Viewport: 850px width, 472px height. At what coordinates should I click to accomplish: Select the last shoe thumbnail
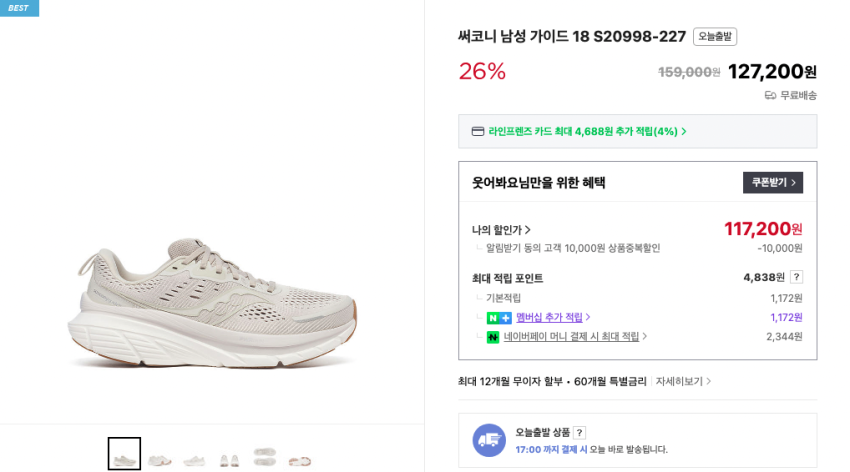point(300,459)
